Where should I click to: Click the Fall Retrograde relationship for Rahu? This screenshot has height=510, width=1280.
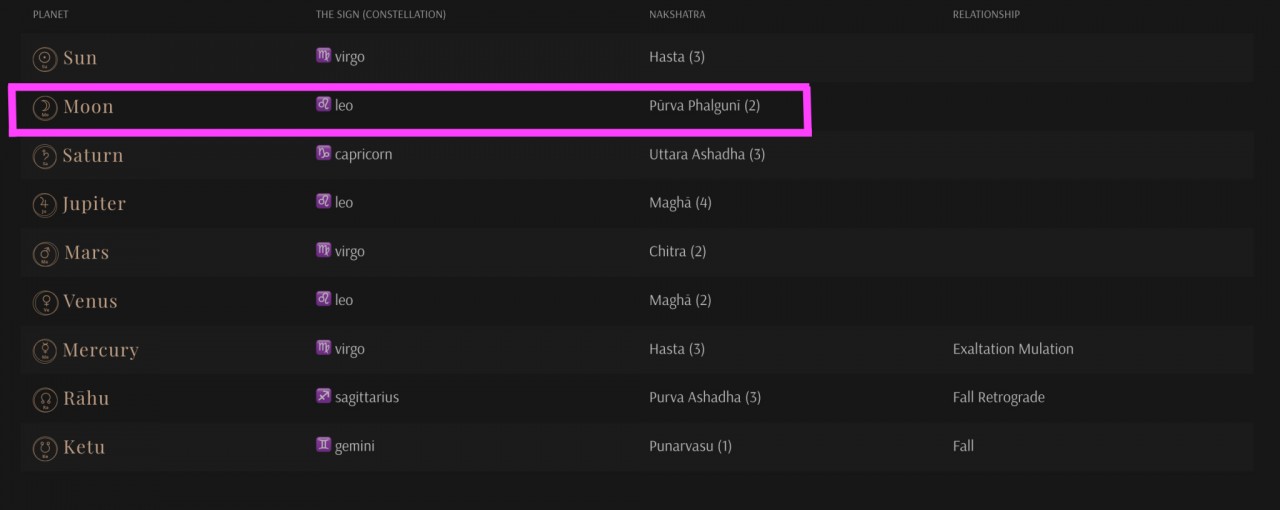(x=998, y=397)
